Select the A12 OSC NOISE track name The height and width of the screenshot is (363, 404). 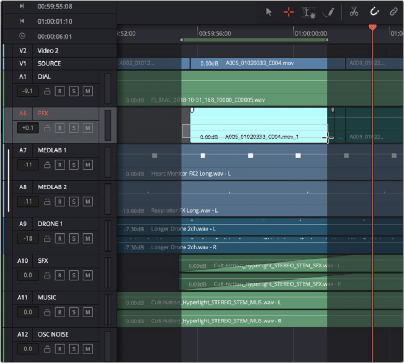tap(53, 334)
